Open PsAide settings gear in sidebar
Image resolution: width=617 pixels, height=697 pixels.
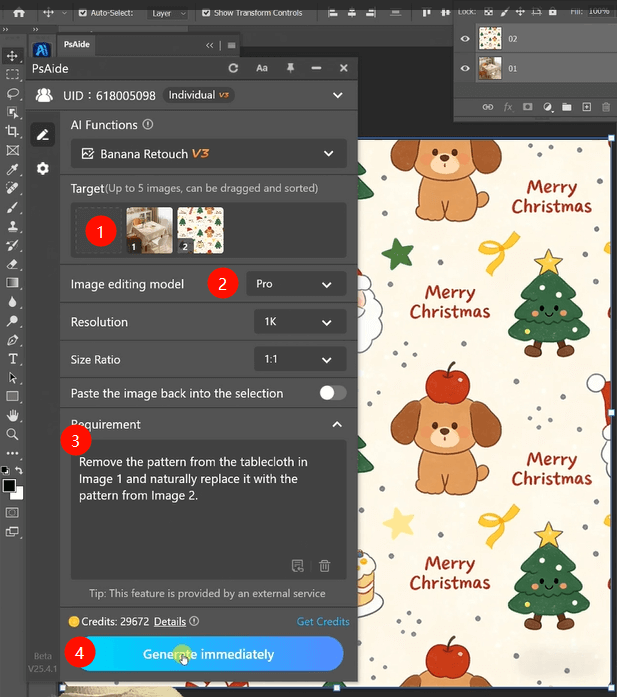42,169
